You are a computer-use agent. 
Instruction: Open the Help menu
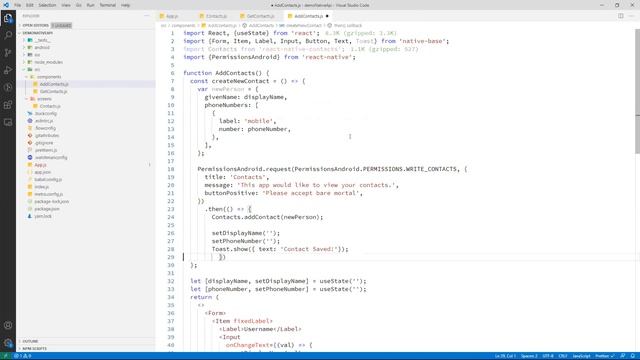click(x=125, y=5)
